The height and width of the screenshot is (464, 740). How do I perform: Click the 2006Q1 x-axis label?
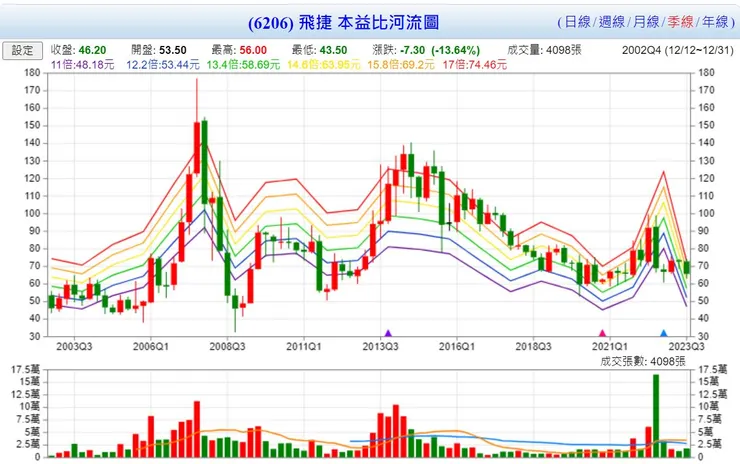151,346
